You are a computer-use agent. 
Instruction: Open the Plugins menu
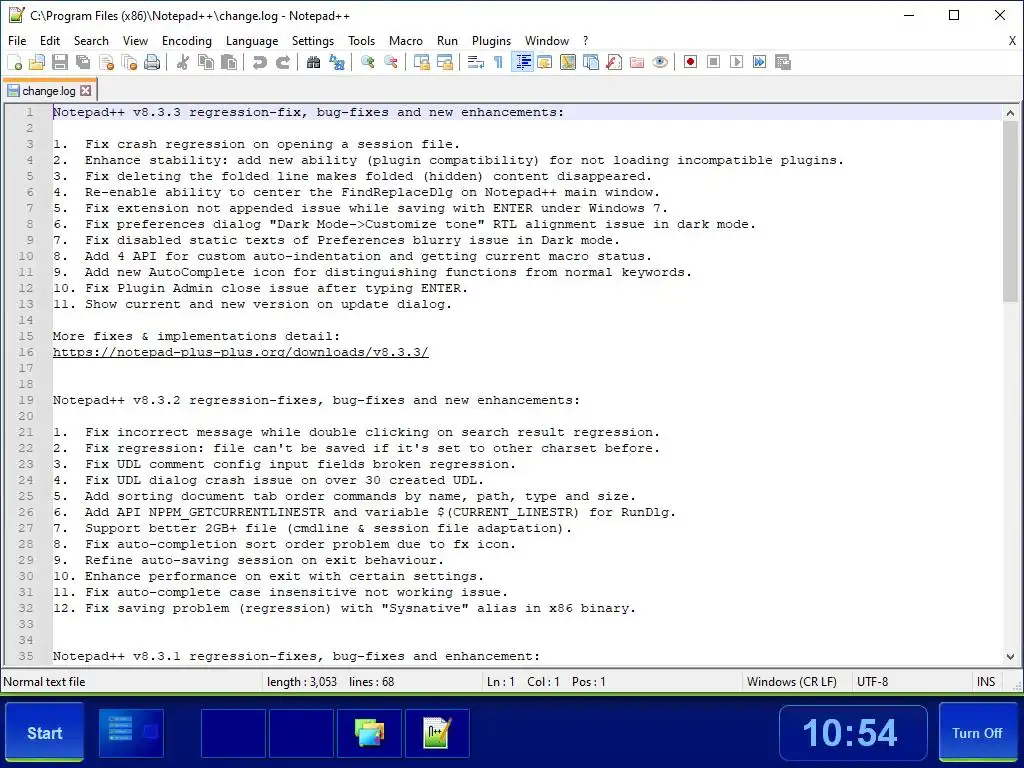point(491,40)
